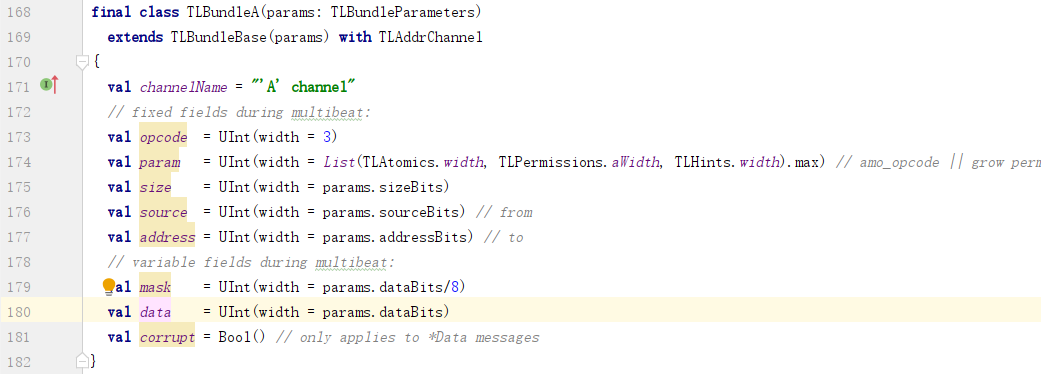The width and height of the screenshot is (1041, 374).
Task: Click line number 175 in the gutter
Action: (x=18, y=187)
